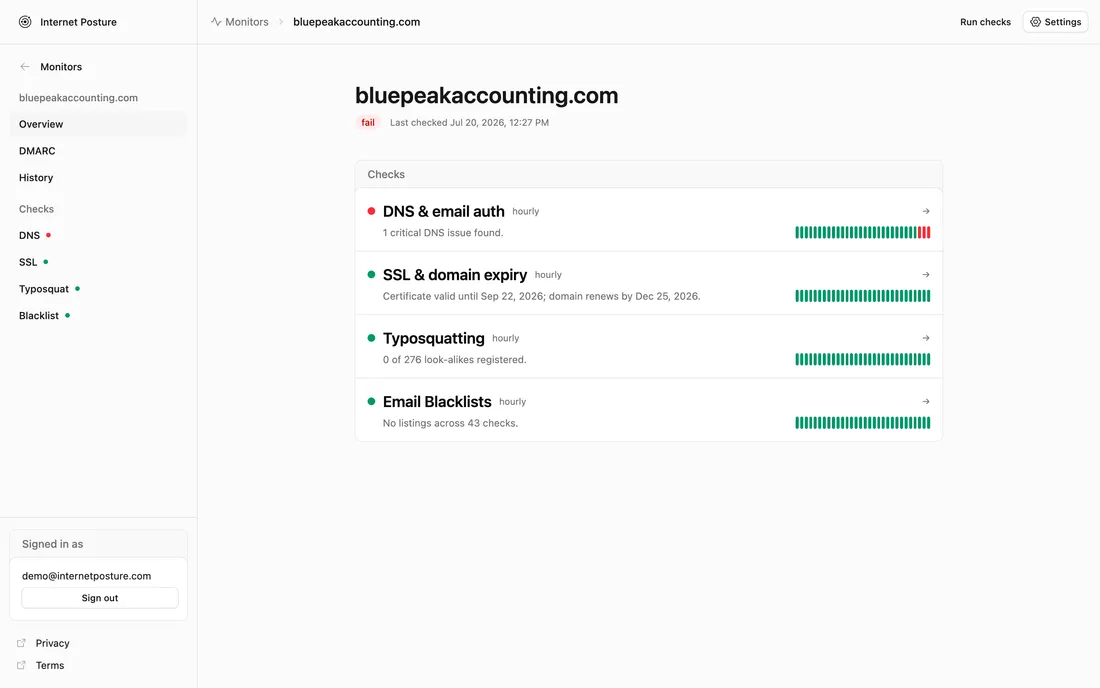
Task: Click the hourly tag beside Typosquatting
Action: click(x=506, y=338)
